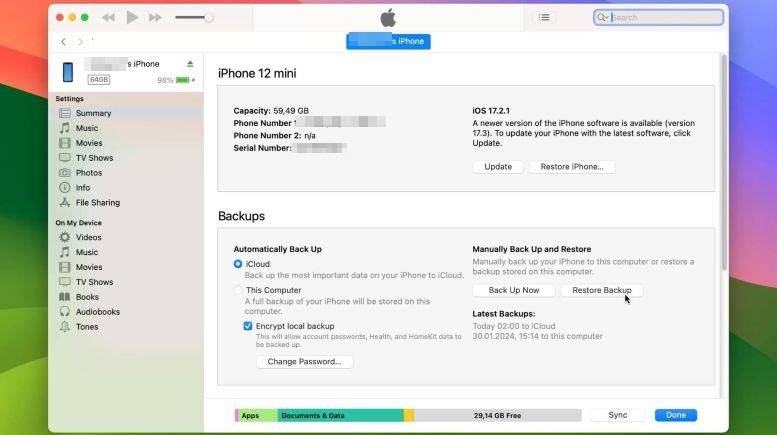Click the Back Up Now button
This screenshot has height=435, width=777.
click(x=513, y=290)
